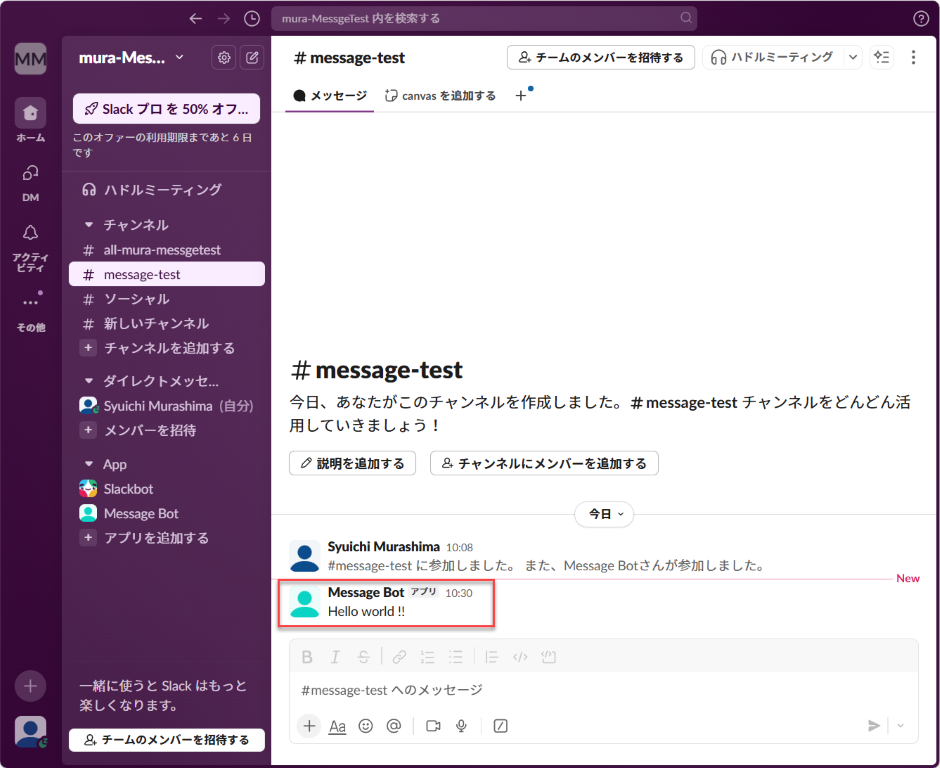
Task: Open the emoji picker
Action: (x=366, y=726)
